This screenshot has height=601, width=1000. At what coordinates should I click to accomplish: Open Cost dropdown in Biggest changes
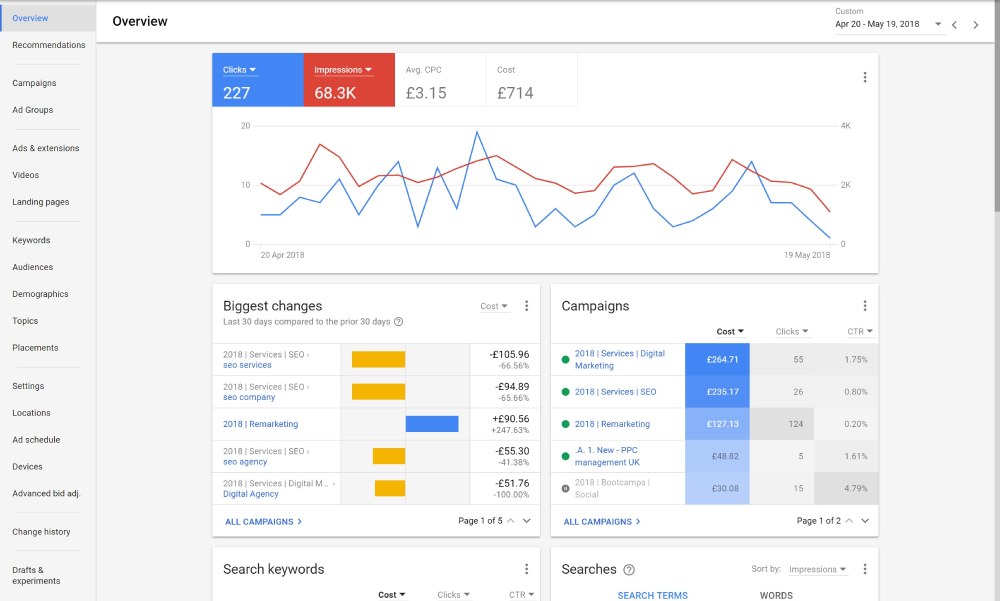coord(494,306)
